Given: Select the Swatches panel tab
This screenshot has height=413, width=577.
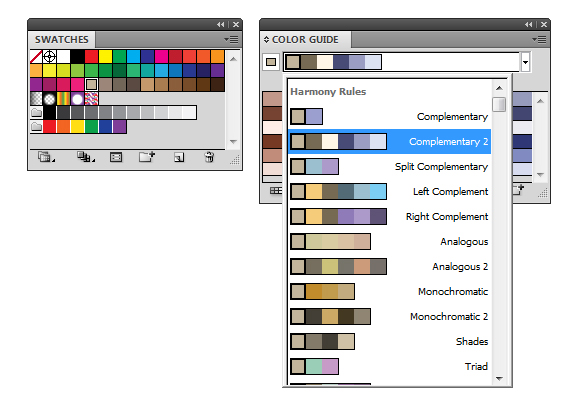Looking at the screenshot, I should (x=61, y=39).
